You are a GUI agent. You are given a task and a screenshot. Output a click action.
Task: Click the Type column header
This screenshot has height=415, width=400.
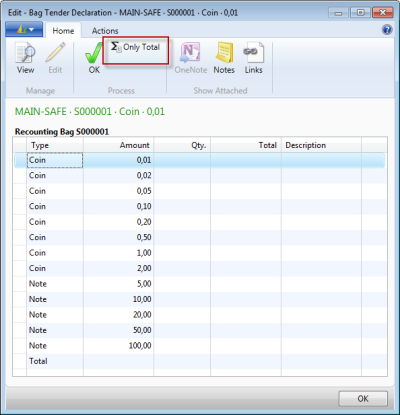(x=55, y=145)
